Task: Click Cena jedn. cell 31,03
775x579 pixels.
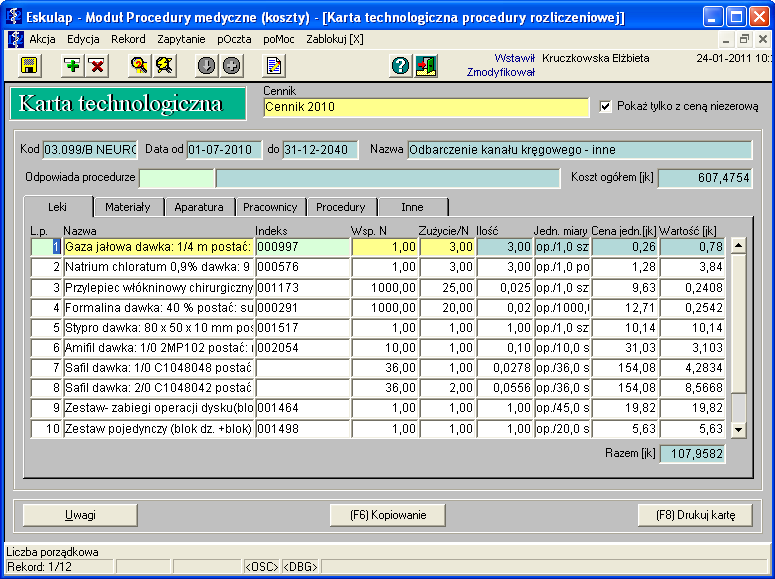Action: (625, 348)
